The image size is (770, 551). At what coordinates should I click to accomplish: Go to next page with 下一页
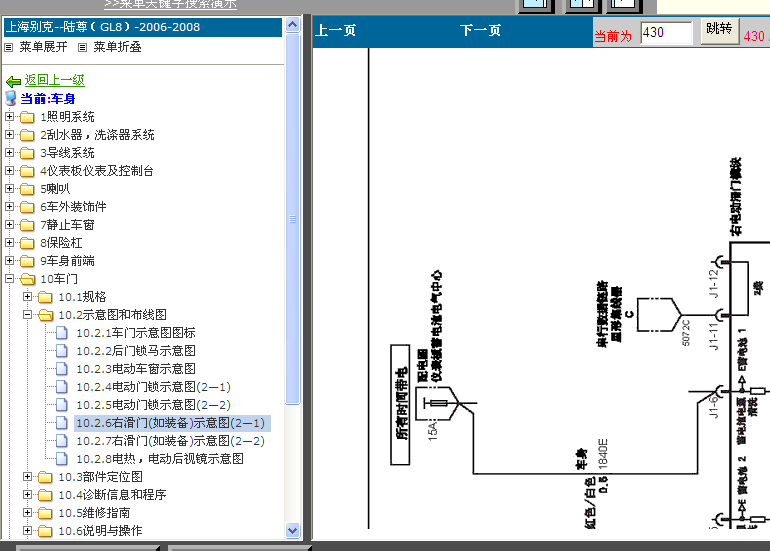click(480, 30)
